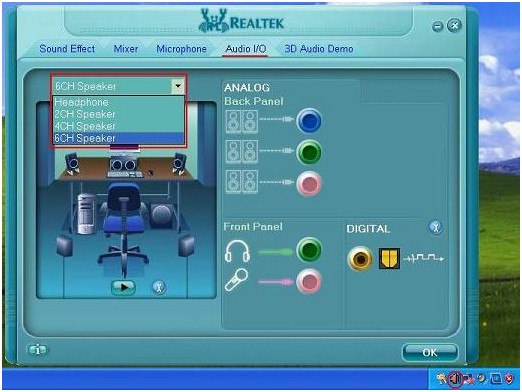Collapse the speaker configuration dropdown arrow
This screenshot has height=392, width=522.
178,86
